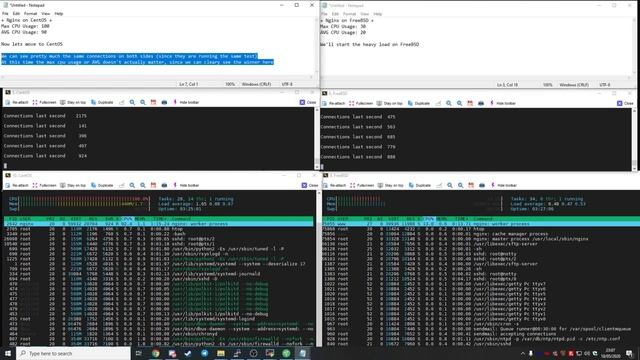Click red calendar icon in CentOS htop terminal
This screenshot has width=640, height=360.
(x=153, y=185)
